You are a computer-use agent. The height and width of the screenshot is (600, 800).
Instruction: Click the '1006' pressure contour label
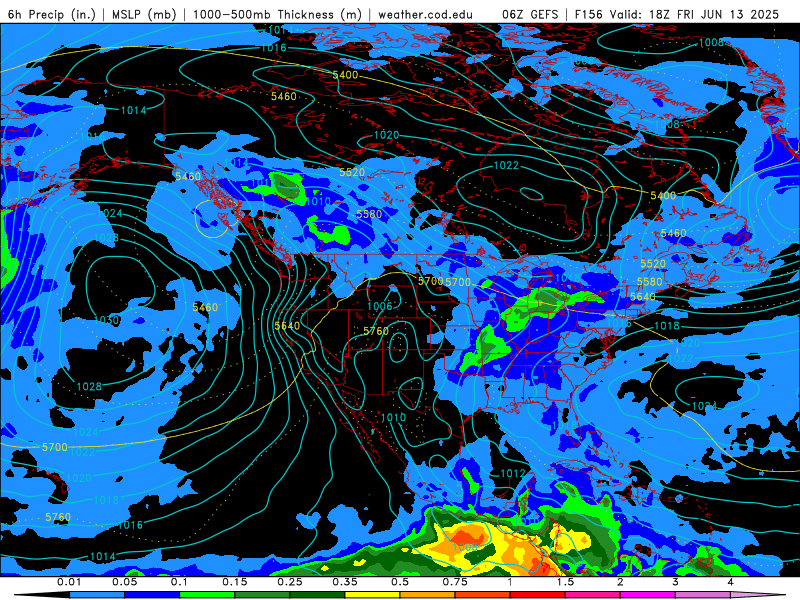pos(380,306)
